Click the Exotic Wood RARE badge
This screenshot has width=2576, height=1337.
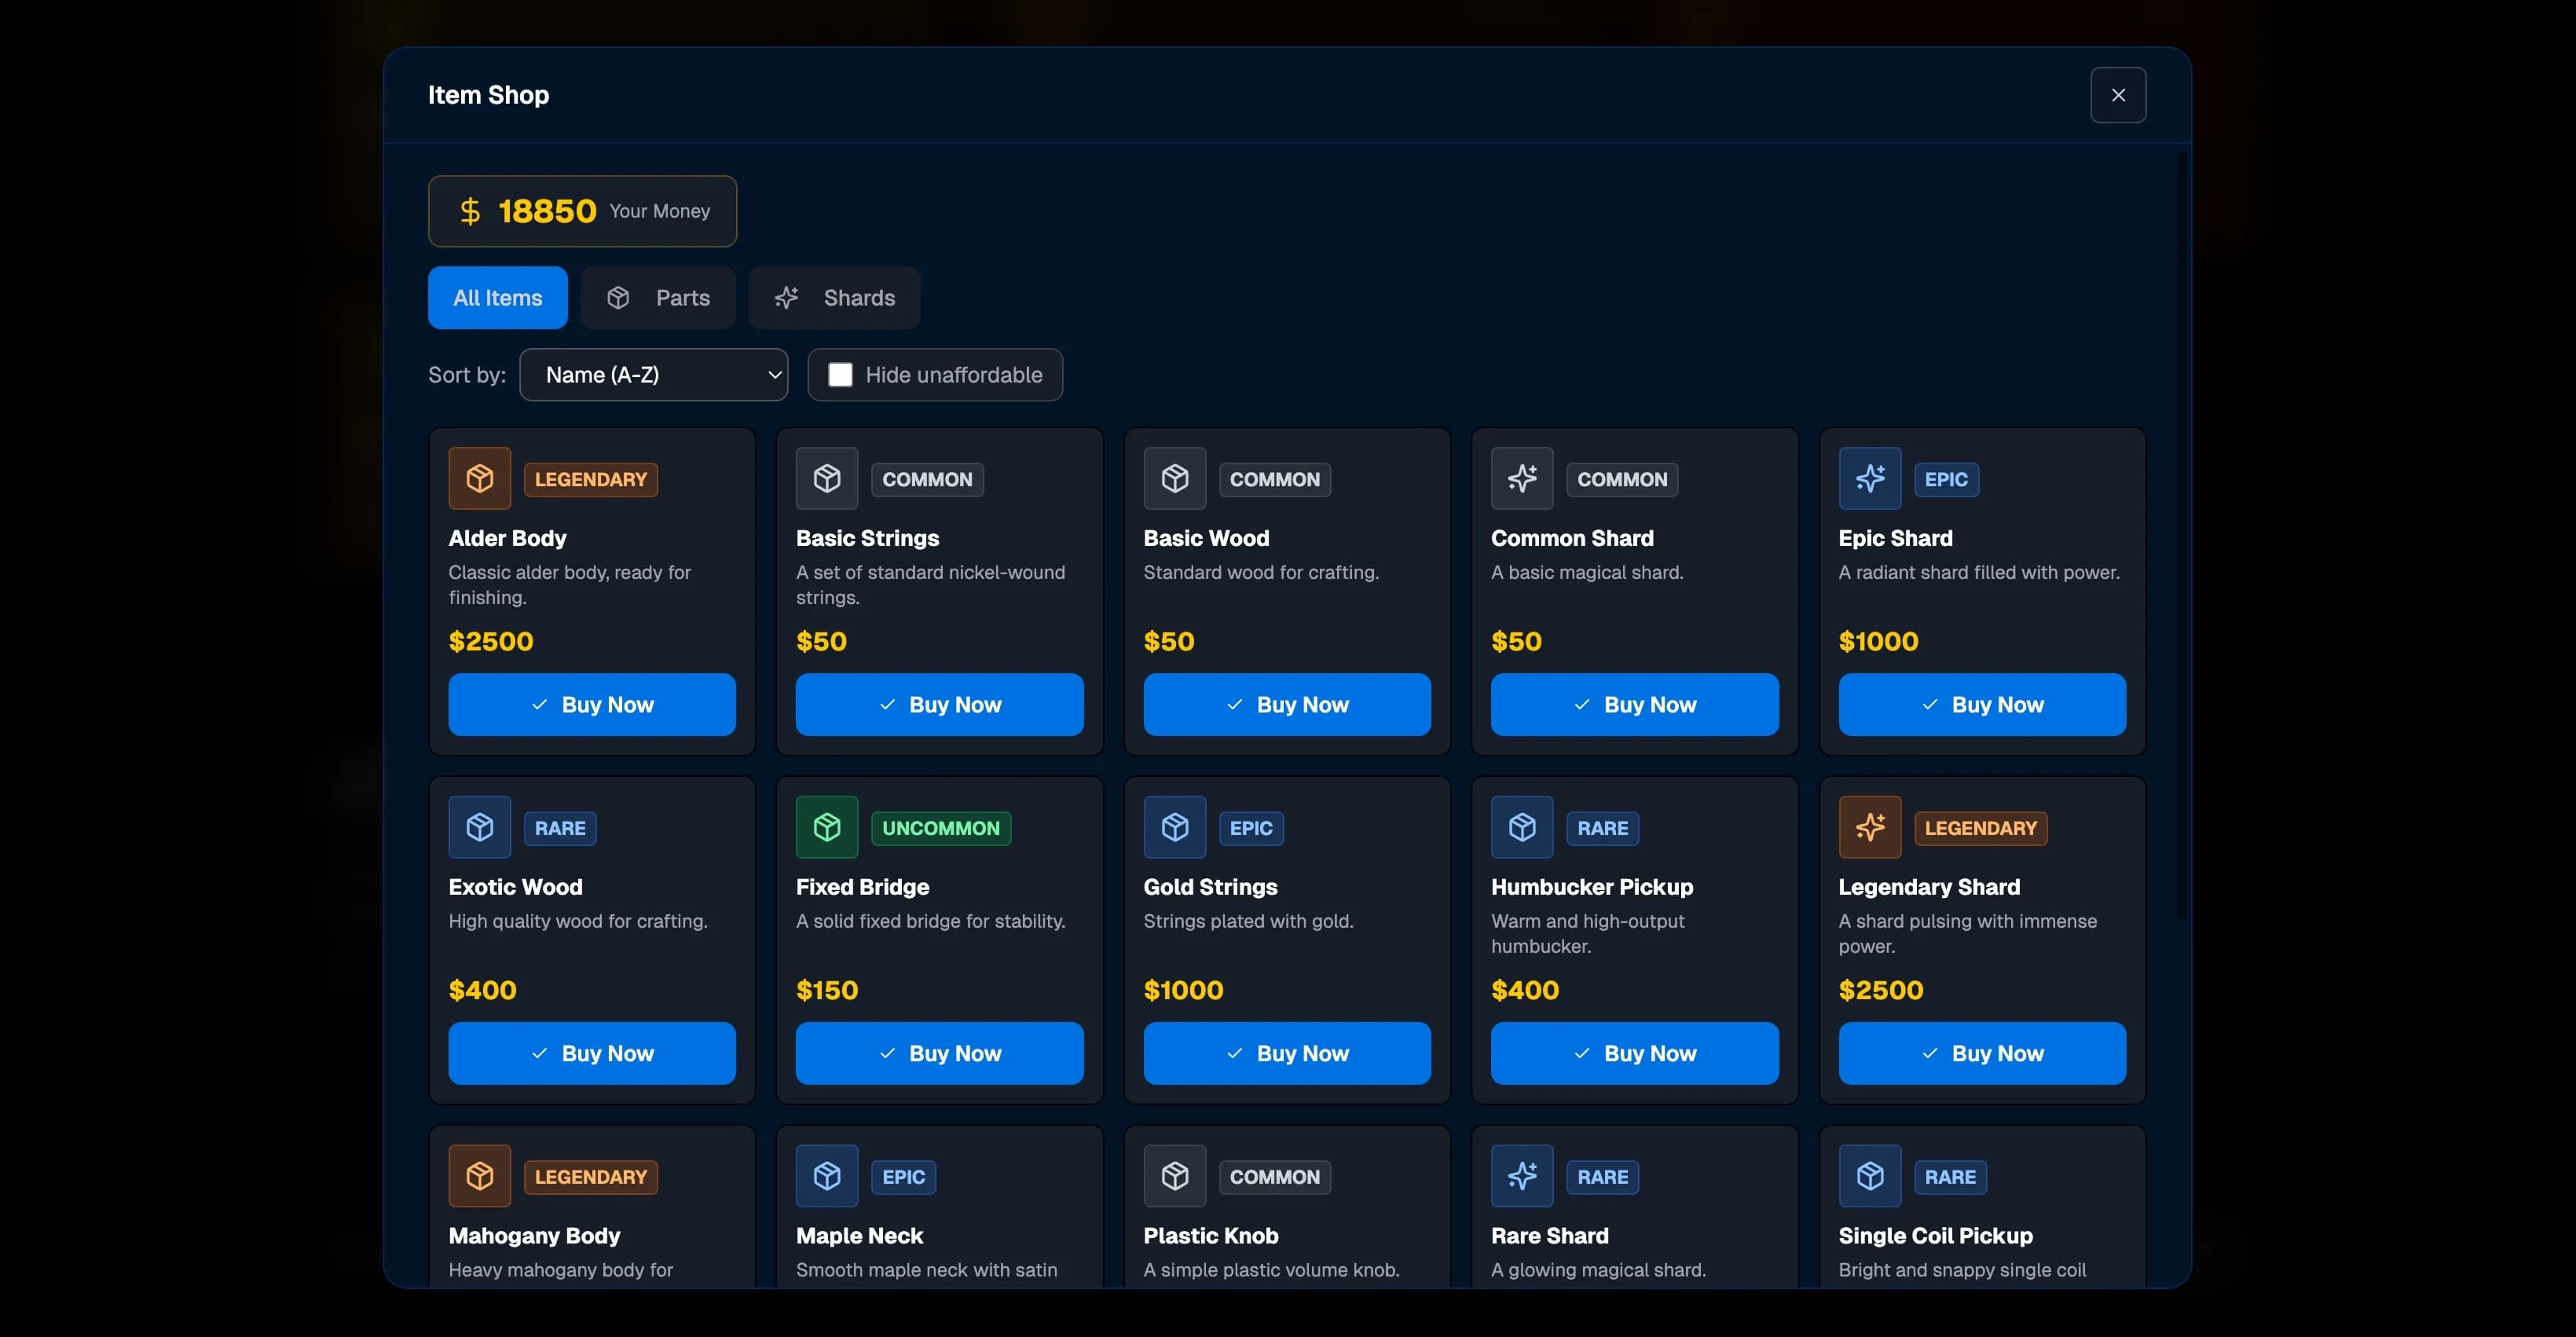pos(560,828)
